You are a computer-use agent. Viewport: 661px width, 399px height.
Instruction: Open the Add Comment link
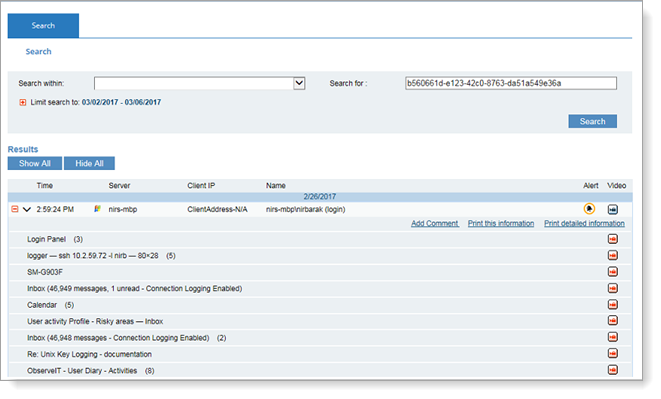pos(435,224)
